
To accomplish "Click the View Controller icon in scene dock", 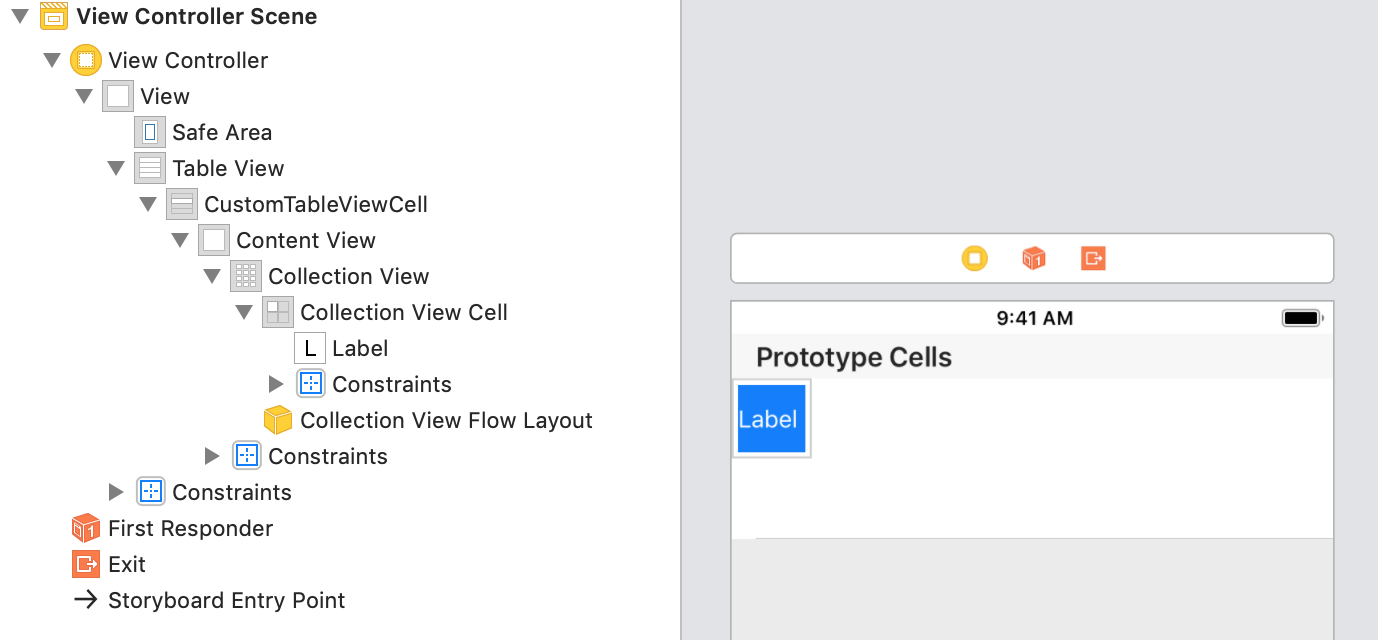I will (x=974, y=259).
